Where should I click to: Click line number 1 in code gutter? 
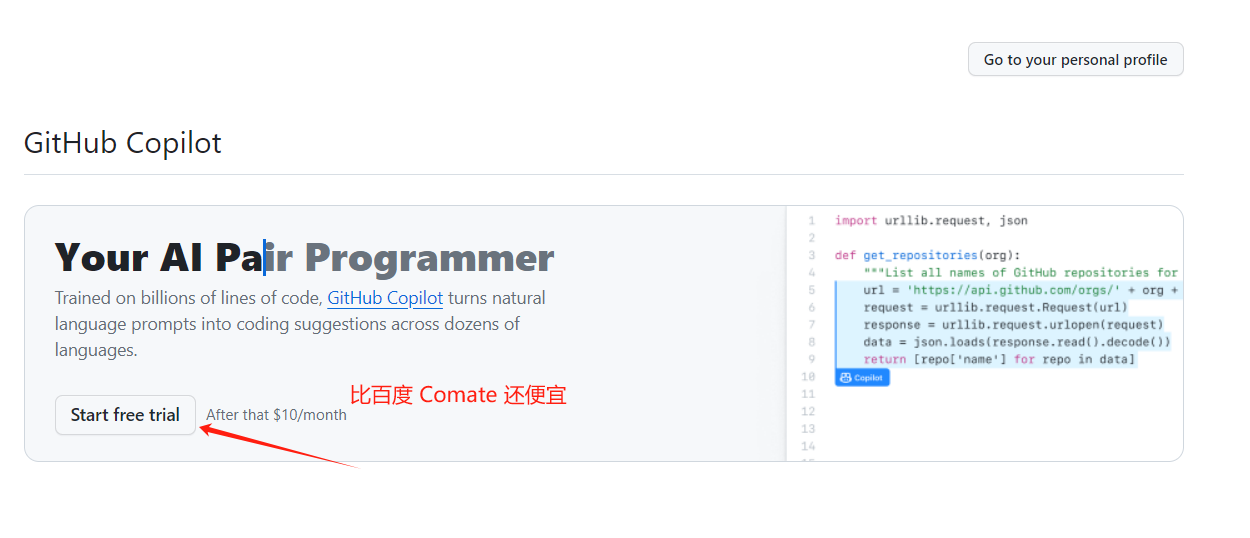click(811, 221)
